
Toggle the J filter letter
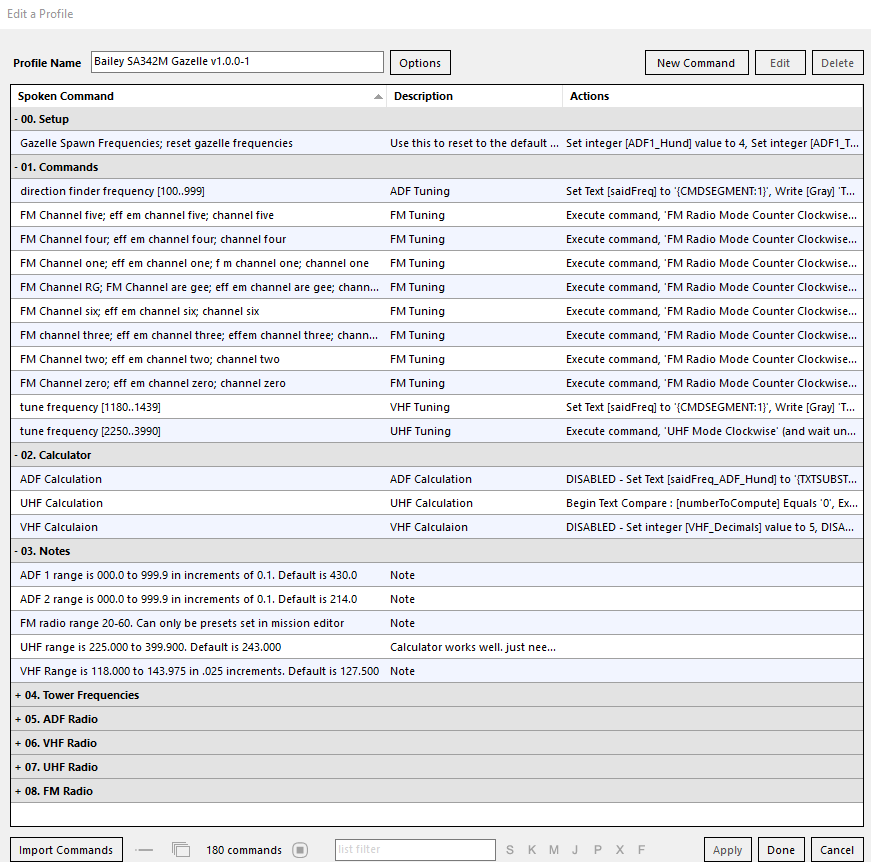pos(576,850)
